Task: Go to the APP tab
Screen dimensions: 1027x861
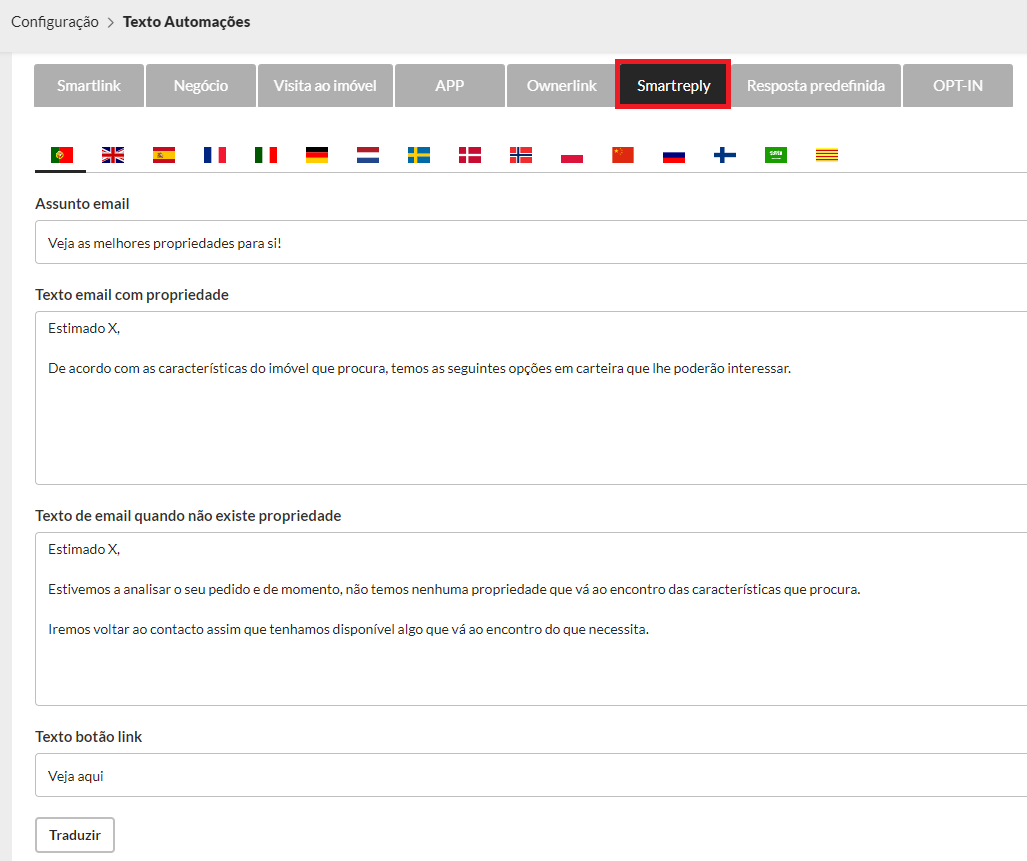Action: 450,86
